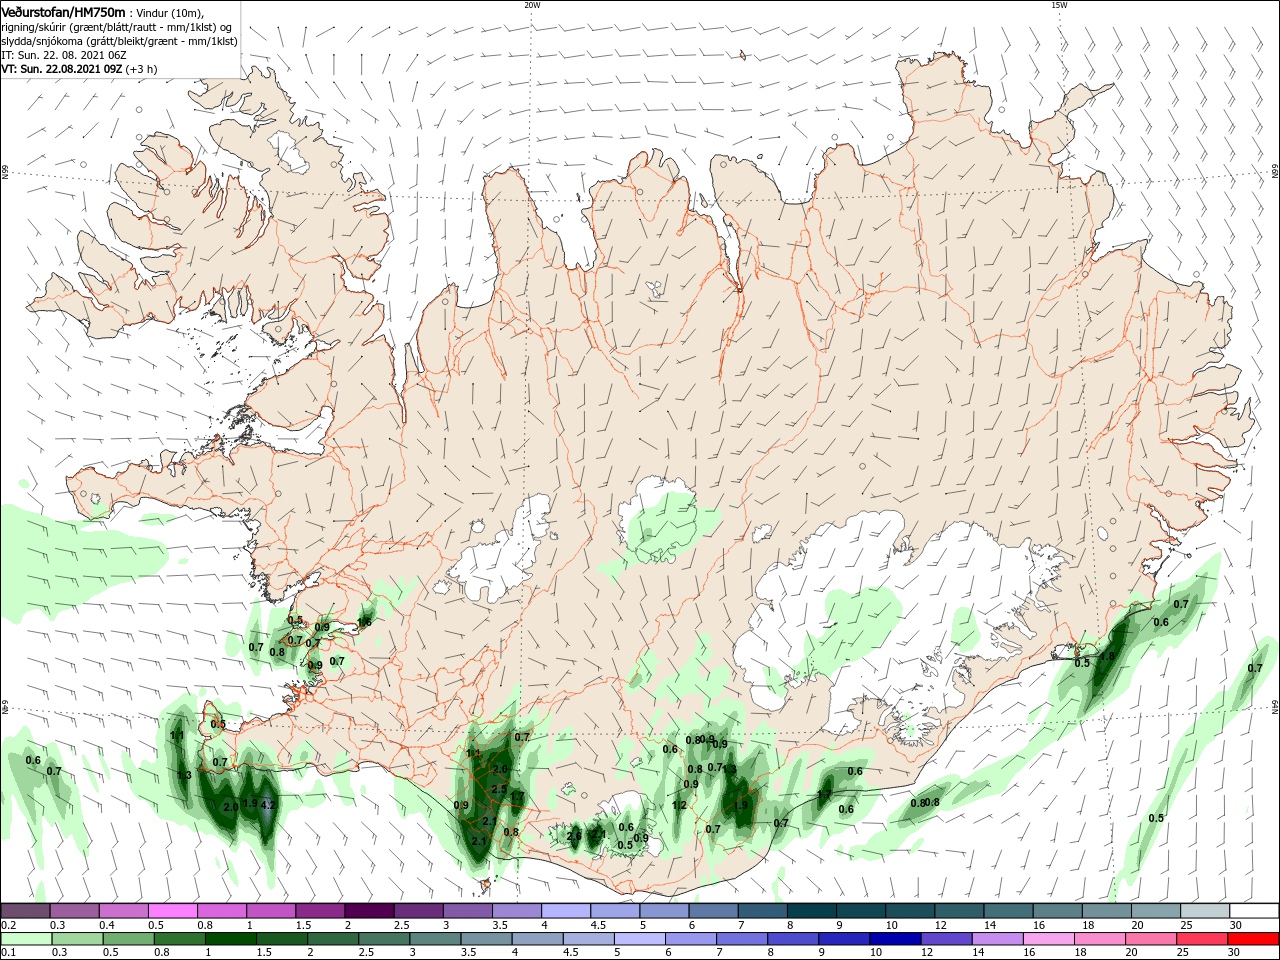
Task: Select the '2.5' precipitation value on the map
Action: tap(499, 789)
